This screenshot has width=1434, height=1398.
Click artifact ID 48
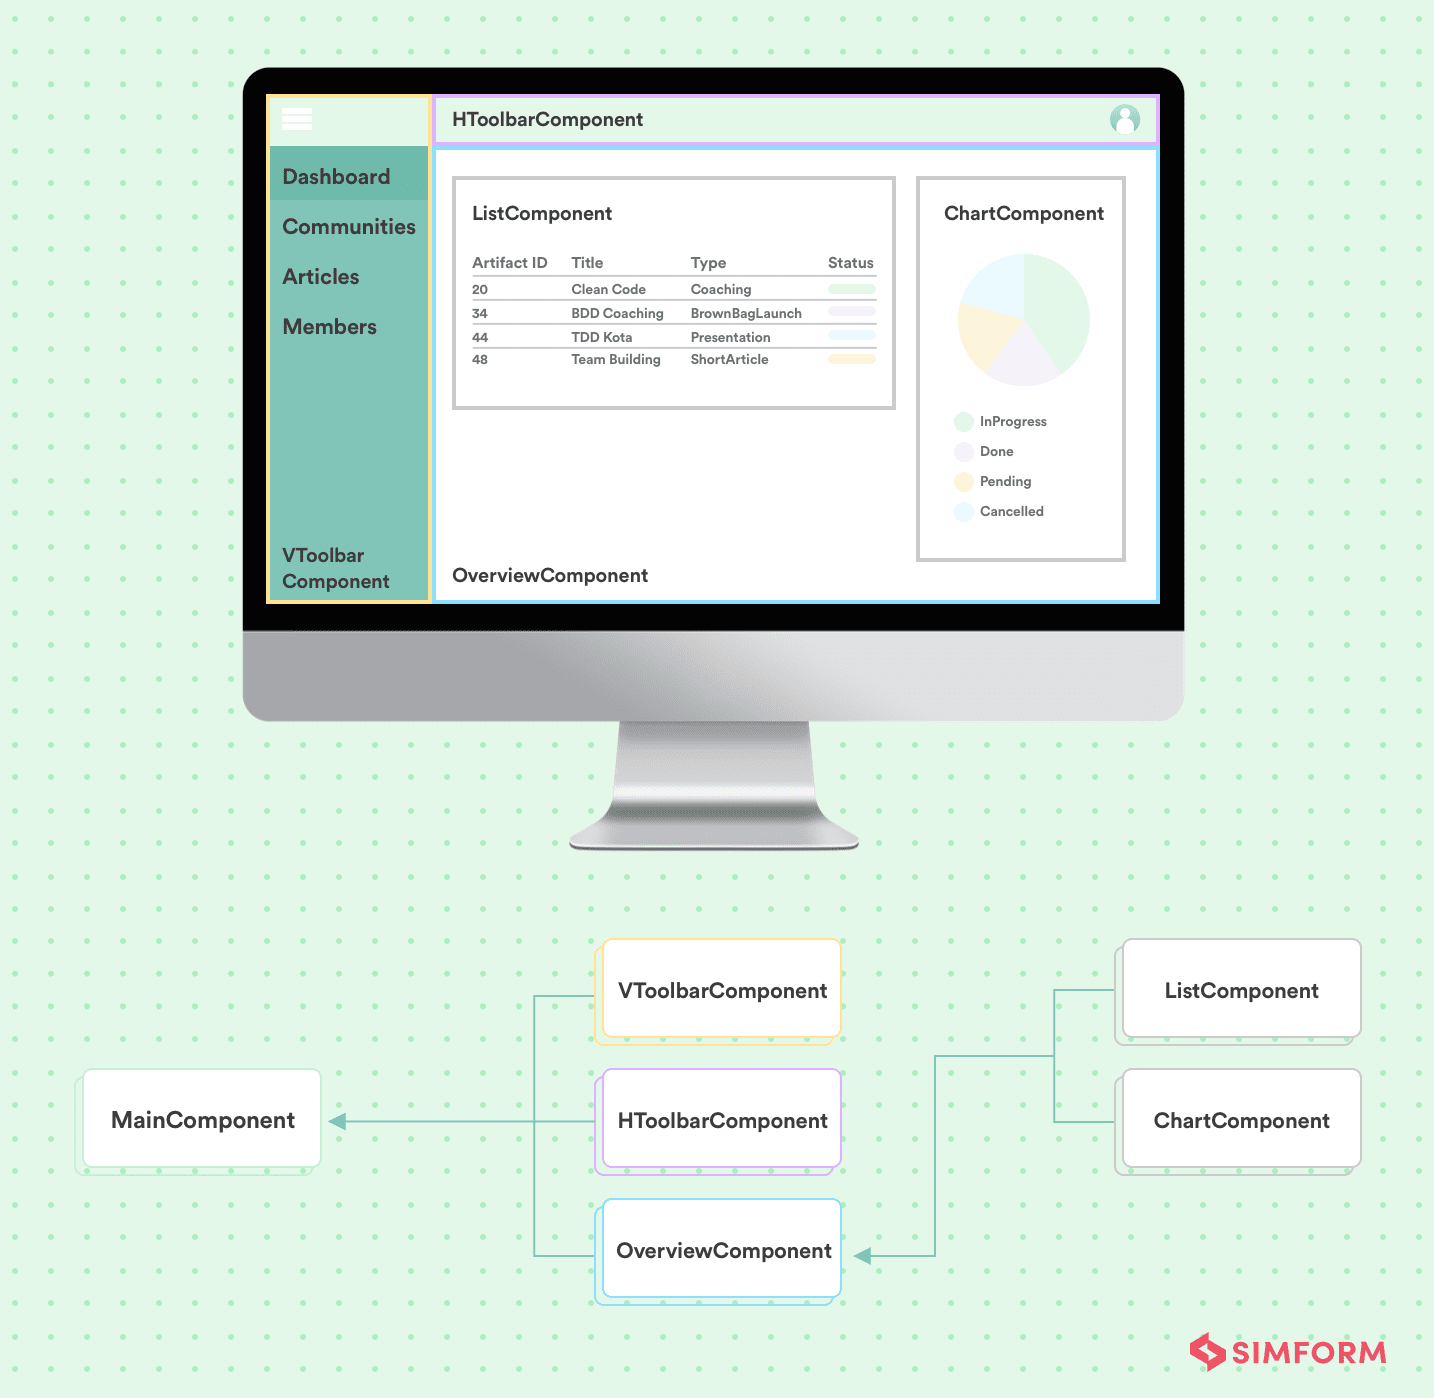click(x=480, y=359)
